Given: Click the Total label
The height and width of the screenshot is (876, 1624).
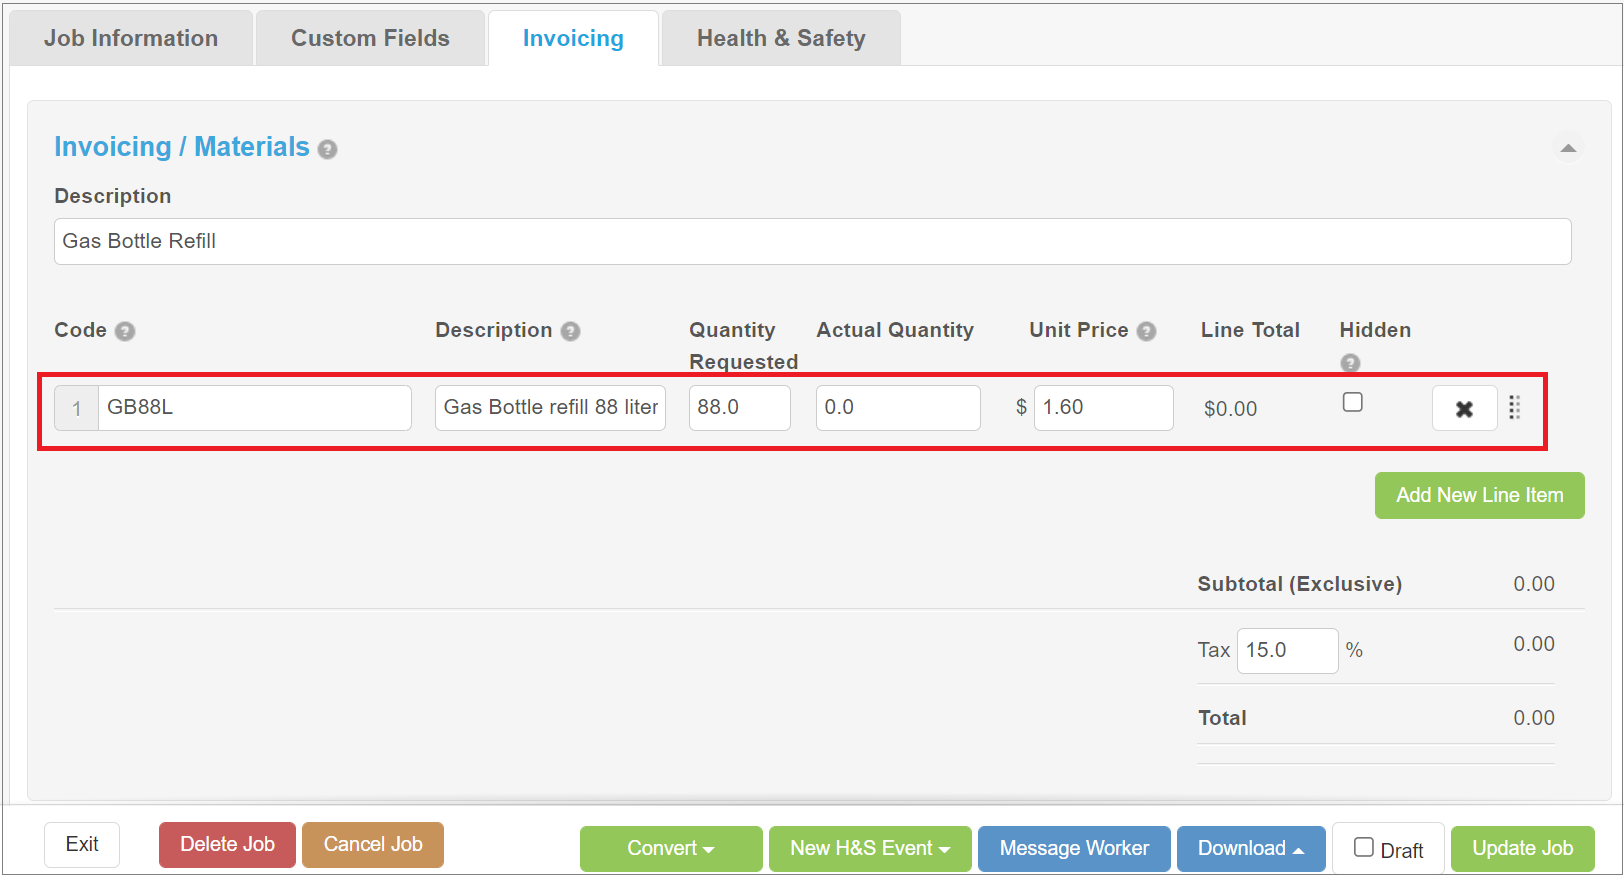Looking at the screenshot, I should (1222, 718).
